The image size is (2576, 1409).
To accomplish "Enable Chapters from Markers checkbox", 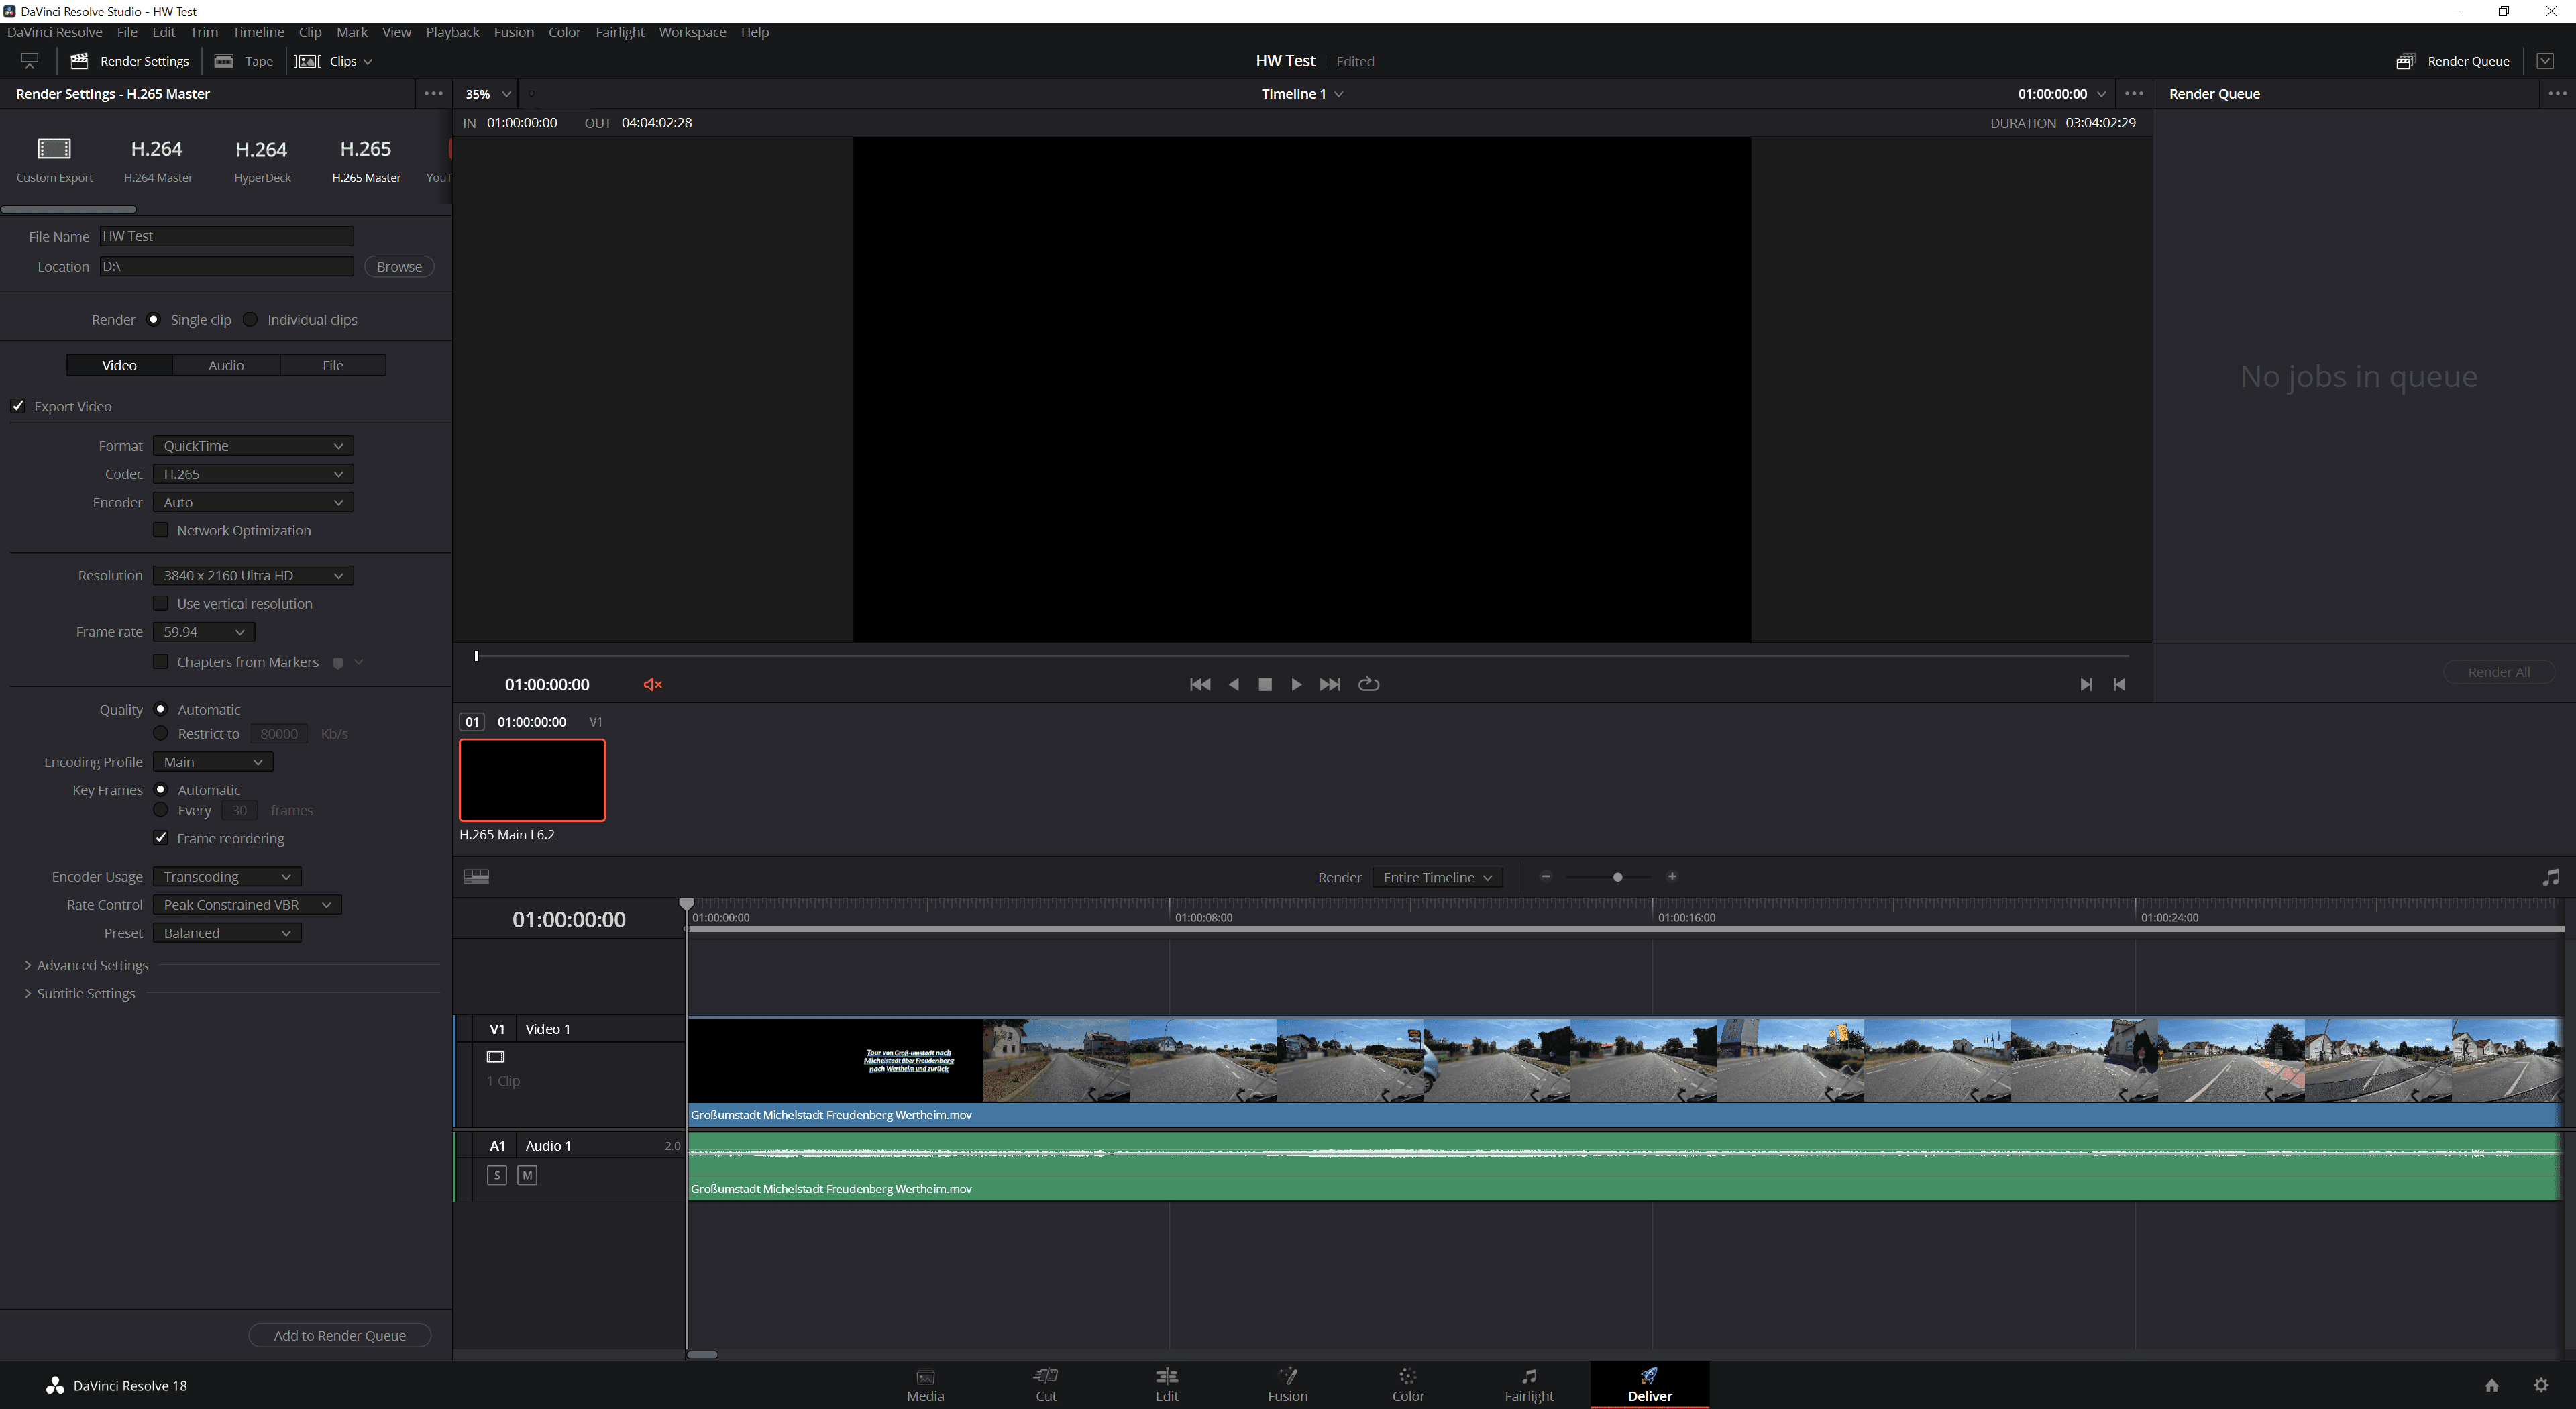I will point(160,661).
